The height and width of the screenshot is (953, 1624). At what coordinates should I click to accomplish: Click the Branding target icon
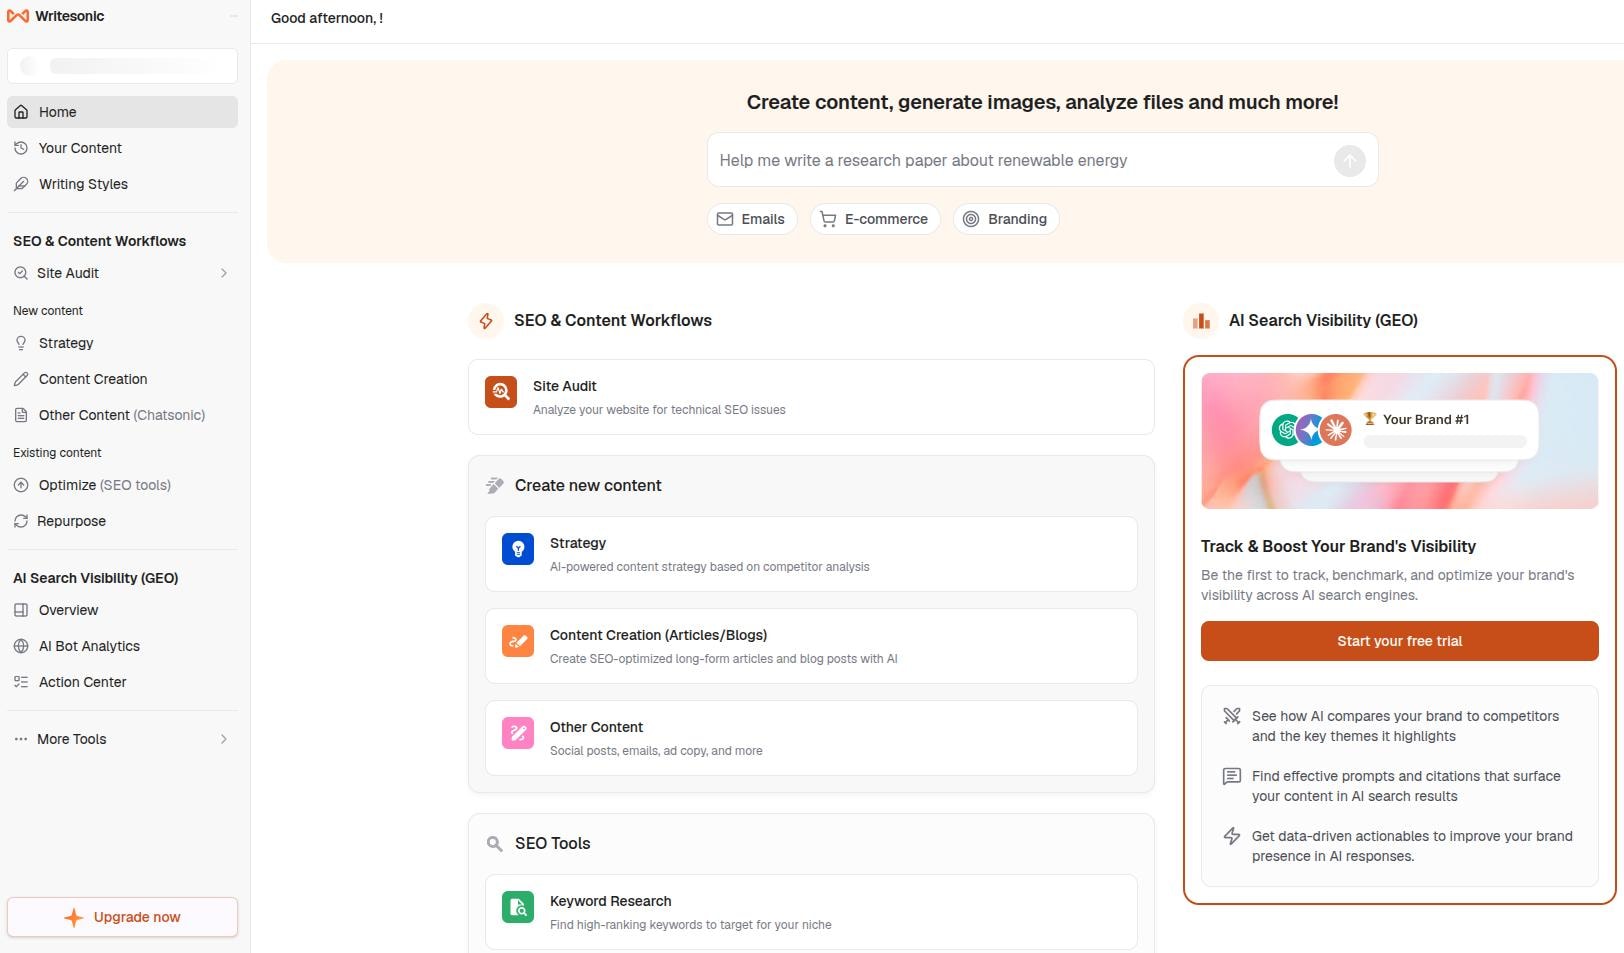click(971, 219)
